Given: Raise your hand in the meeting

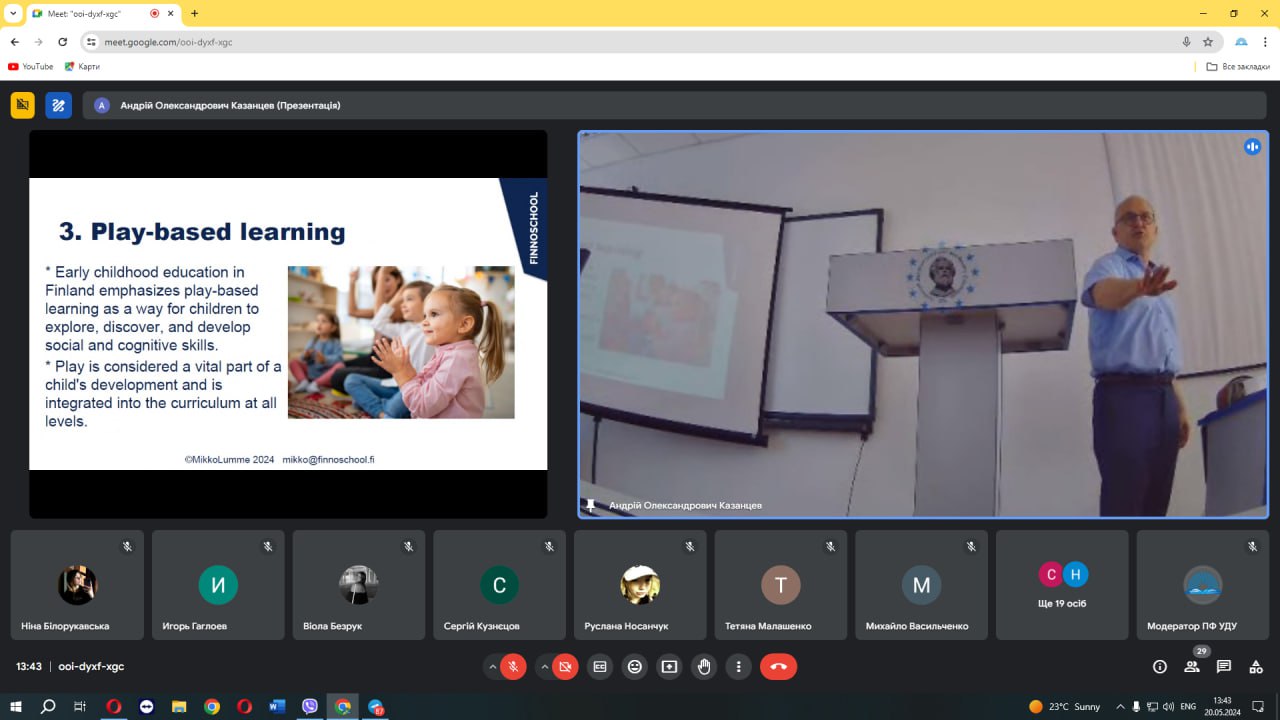Looking at the screenshot, I should coord(704,667).
